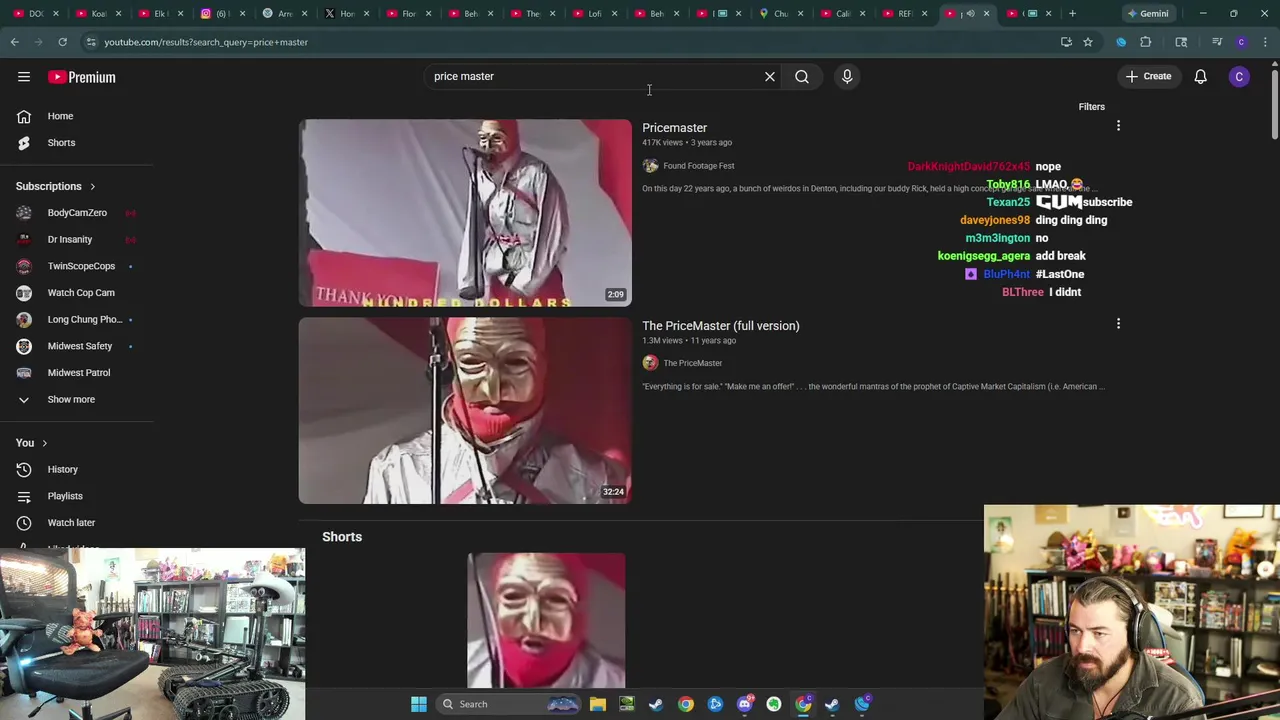Bookmark this page with the star
This screenshot has width=1280, height=720.
pos(1088,42)
